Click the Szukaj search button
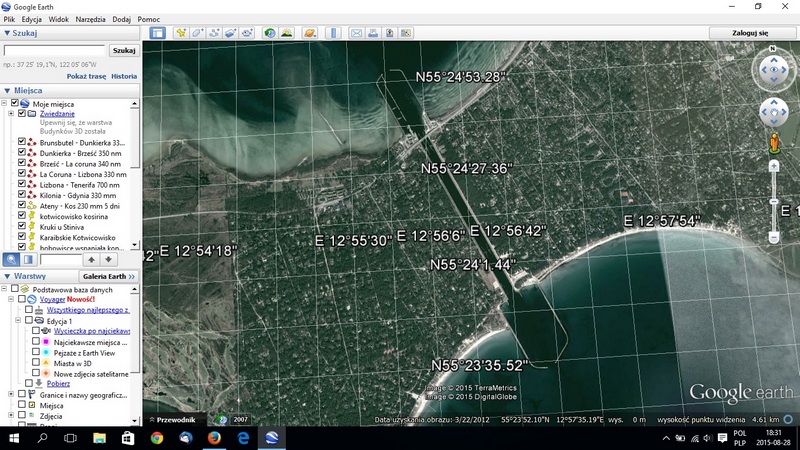 [x=124, y=51]
